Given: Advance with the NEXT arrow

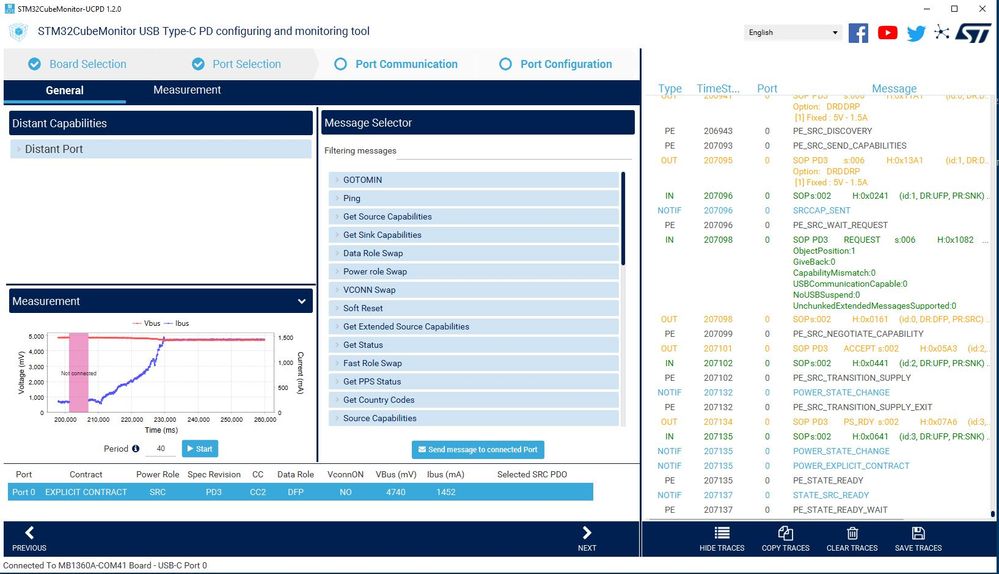Looking at the screenshot, I should 587,538.
